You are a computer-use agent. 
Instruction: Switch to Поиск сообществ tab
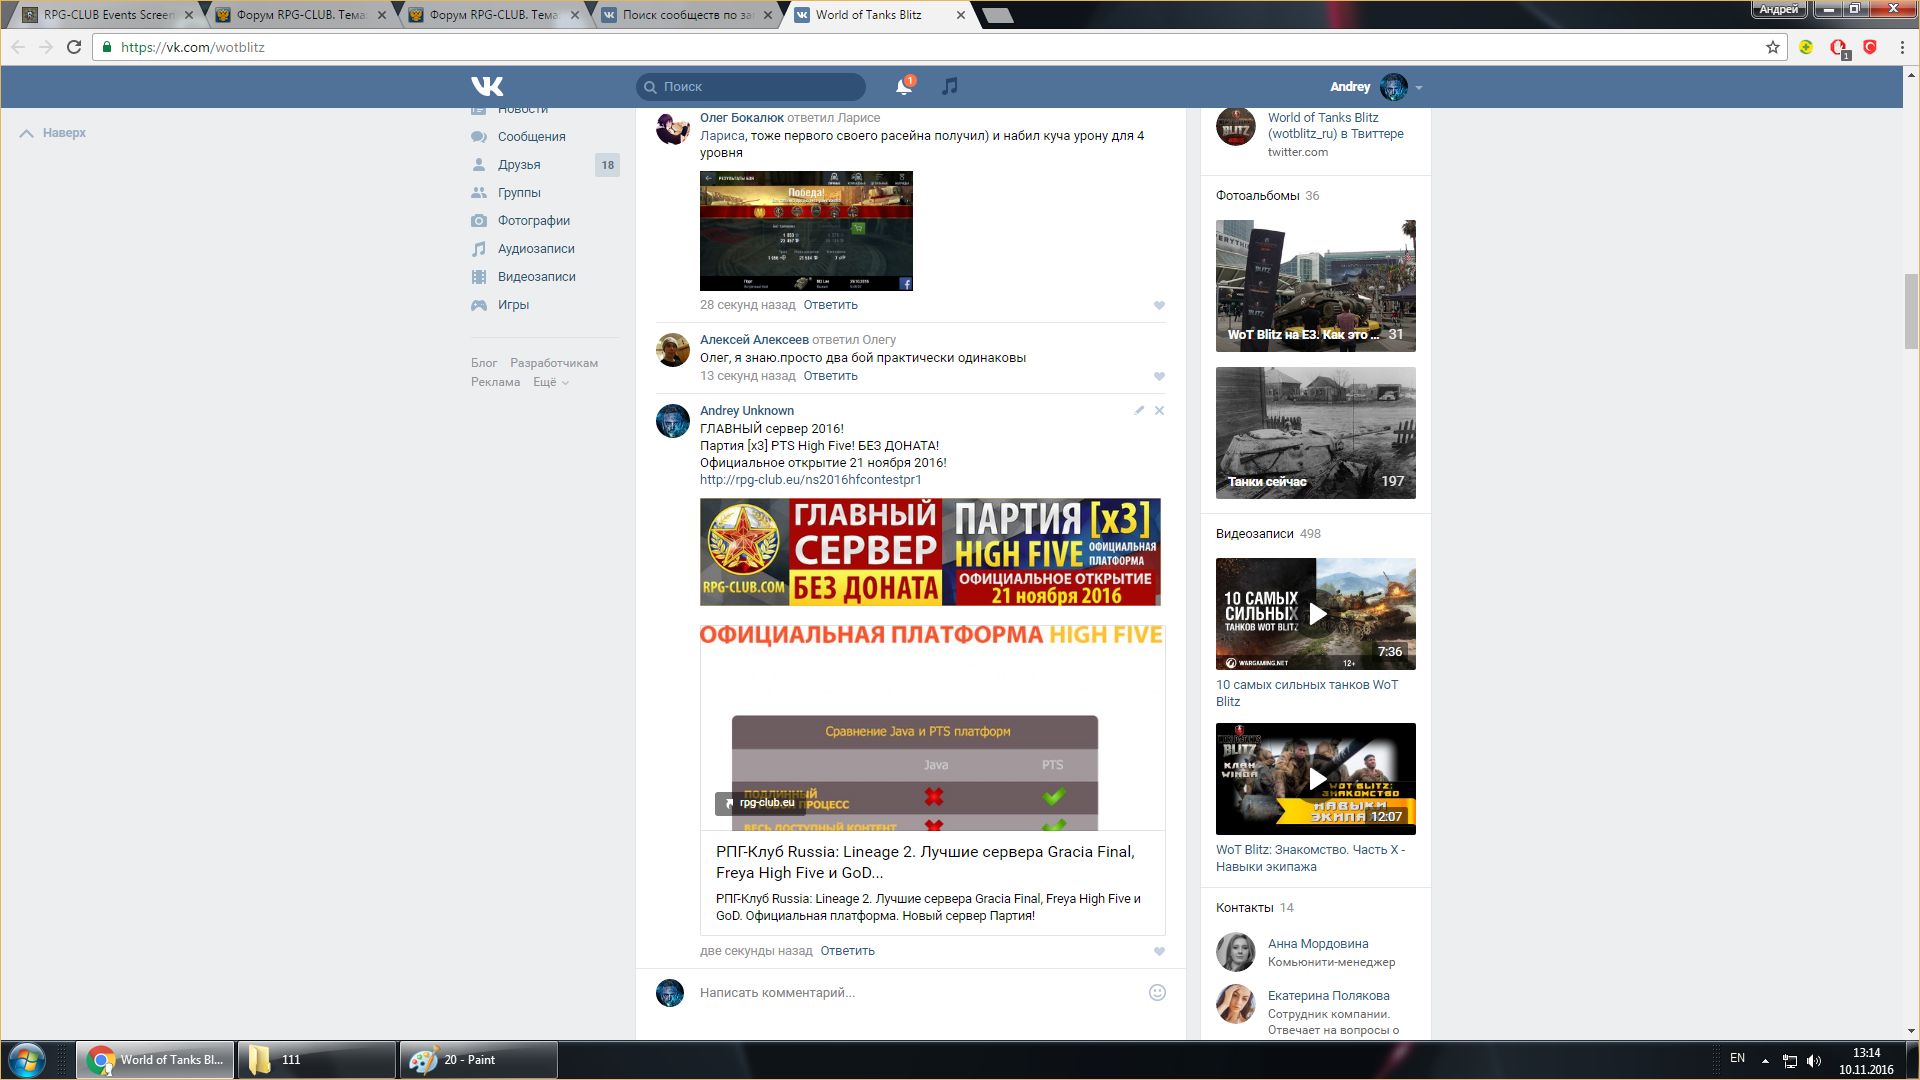click(x=687, y=15)
